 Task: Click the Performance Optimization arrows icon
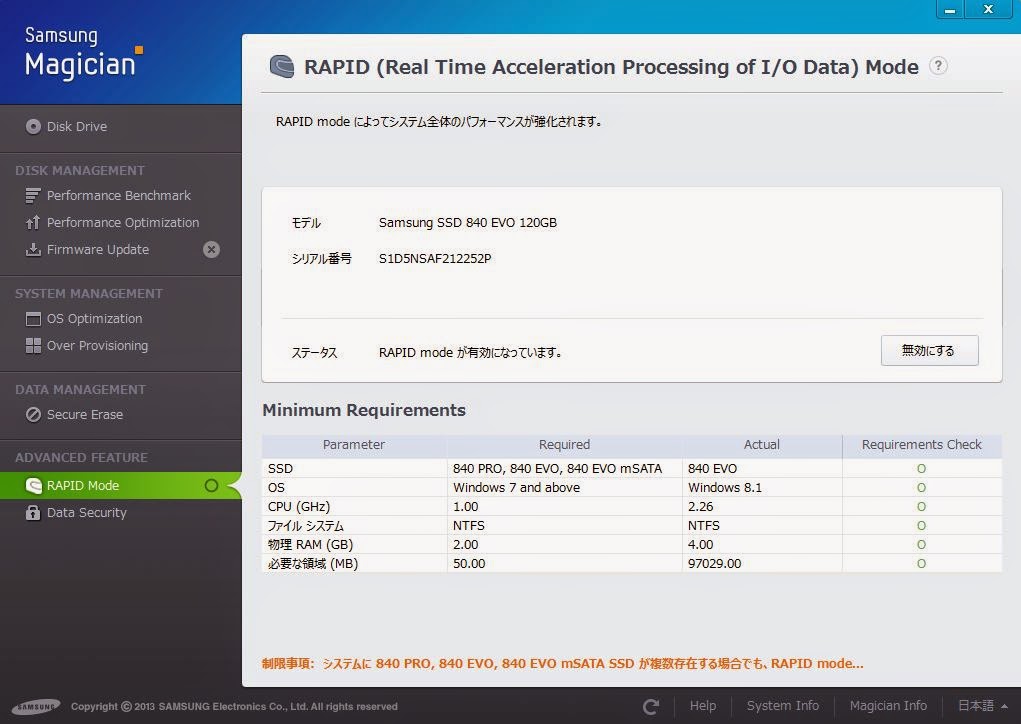(33, 223)
